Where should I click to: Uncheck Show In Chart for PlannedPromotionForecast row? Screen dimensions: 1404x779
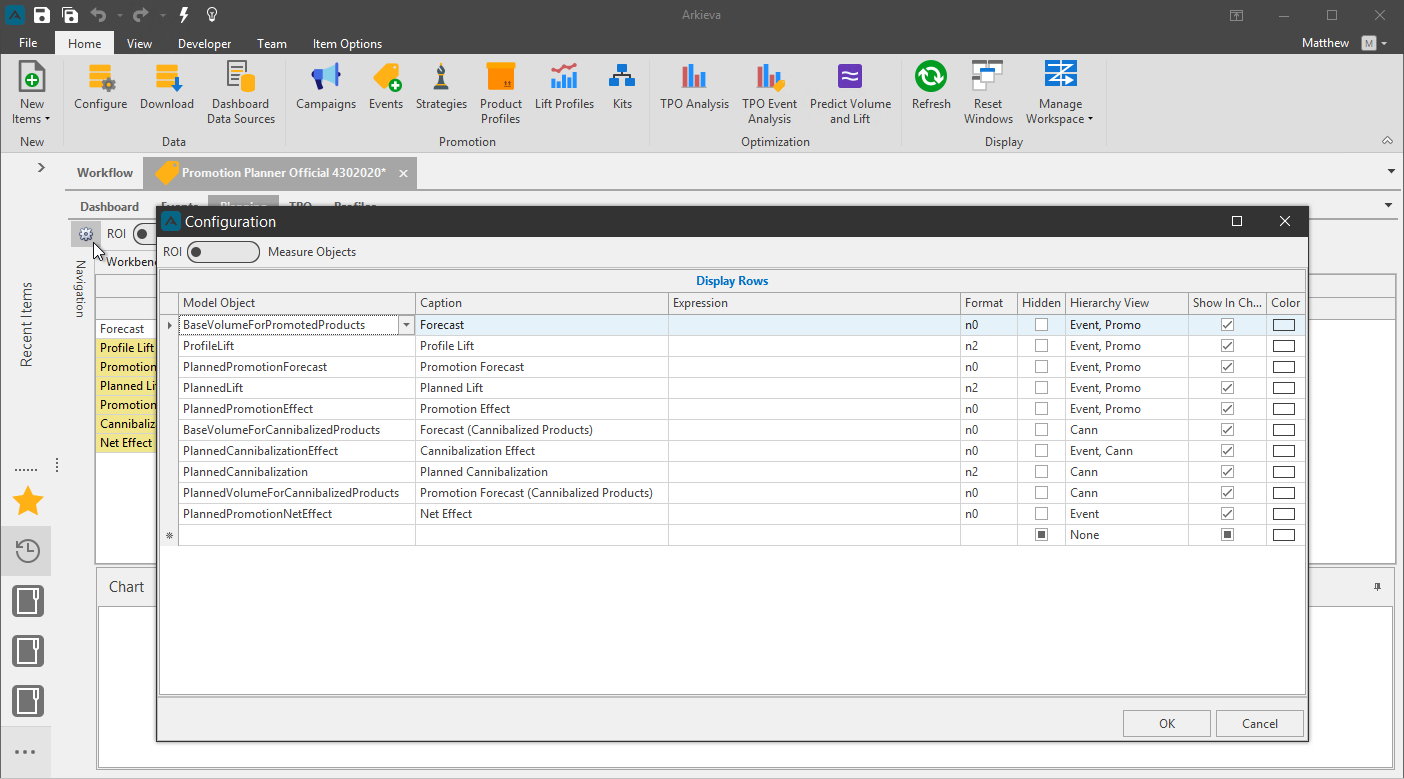tap(1227, 367)
